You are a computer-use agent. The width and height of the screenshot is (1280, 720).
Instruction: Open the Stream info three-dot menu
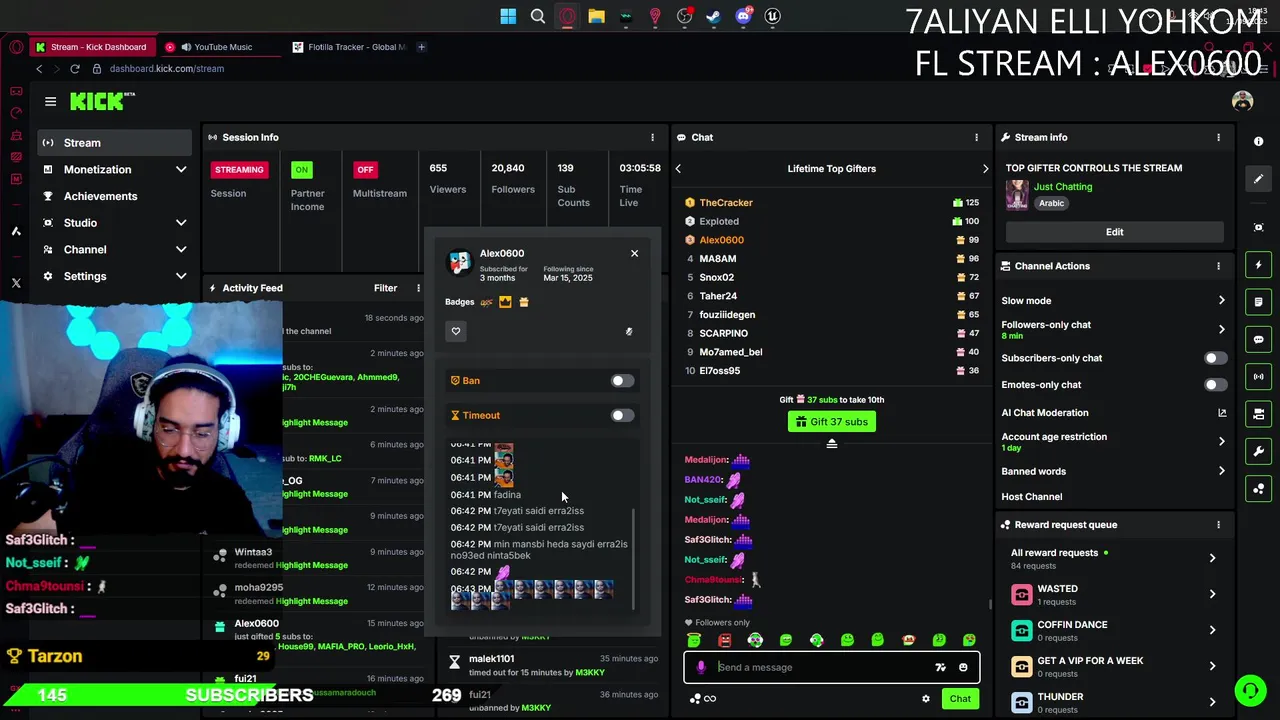(1218, 137)
